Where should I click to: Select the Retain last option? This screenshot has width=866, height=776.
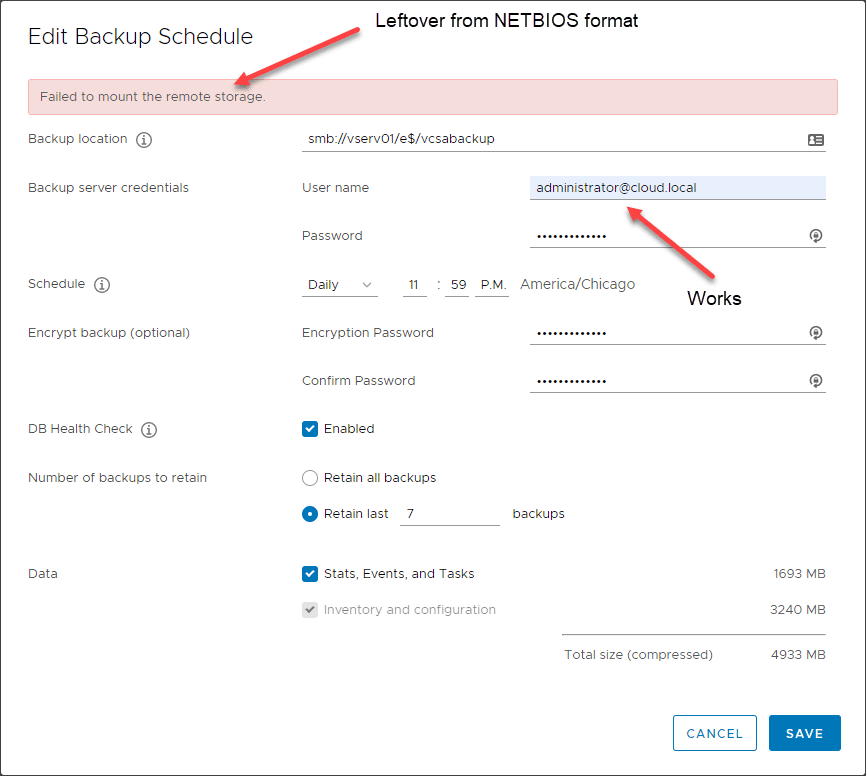pyautogui.click(x=310, y=513)
